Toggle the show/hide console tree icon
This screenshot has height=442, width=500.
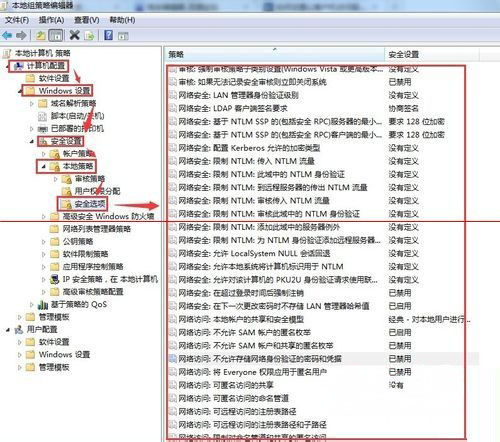56,35
